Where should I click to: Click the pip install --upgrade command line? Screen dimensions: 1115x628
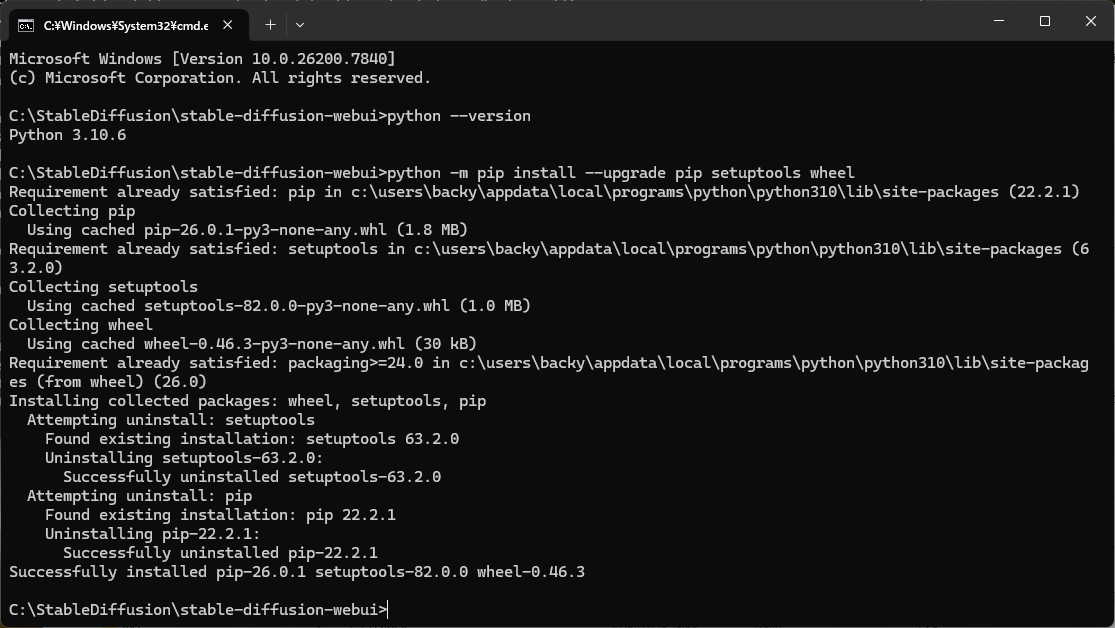(x=432, y=173)
